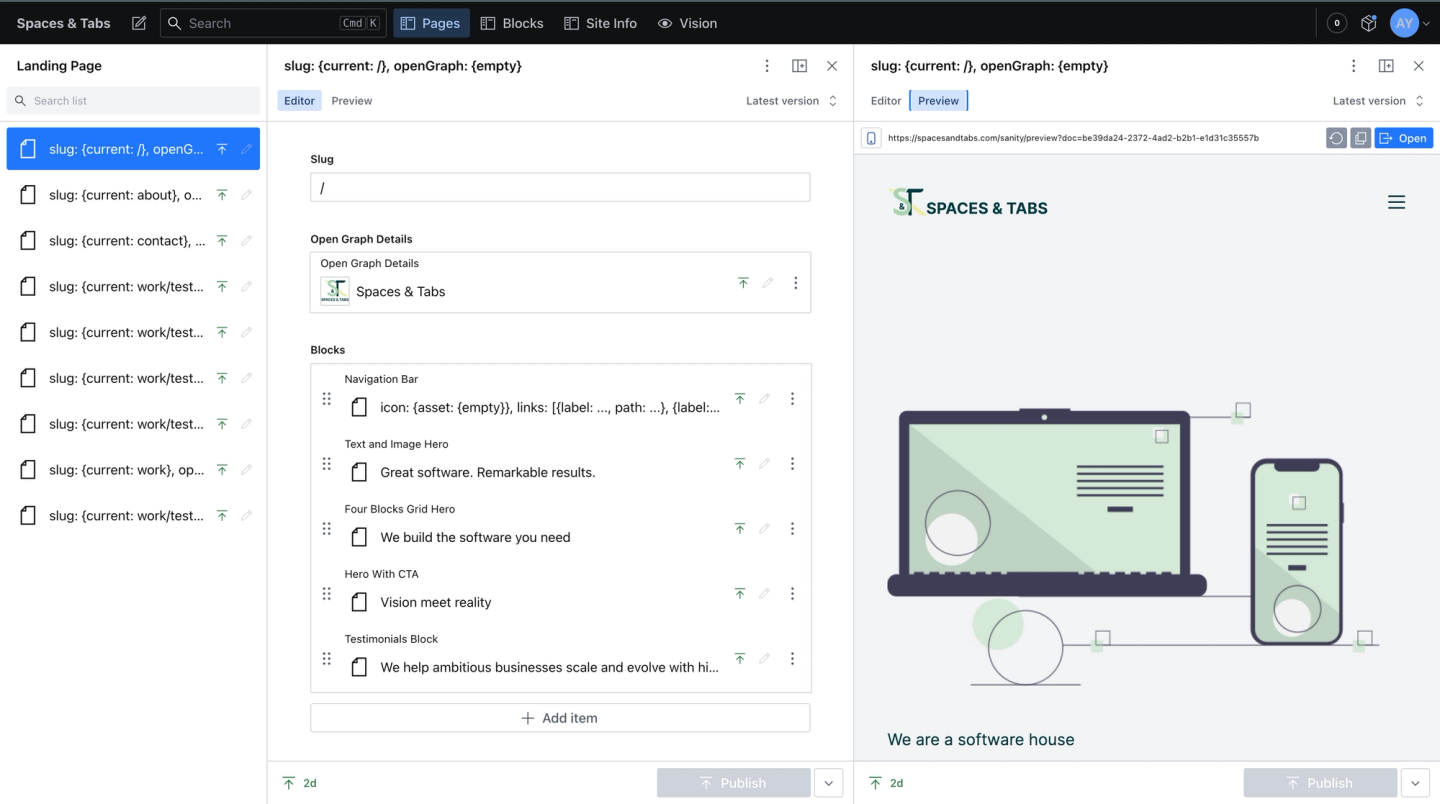Click Add item below the Blocks list
The image size is (1440, 804).
560,717
